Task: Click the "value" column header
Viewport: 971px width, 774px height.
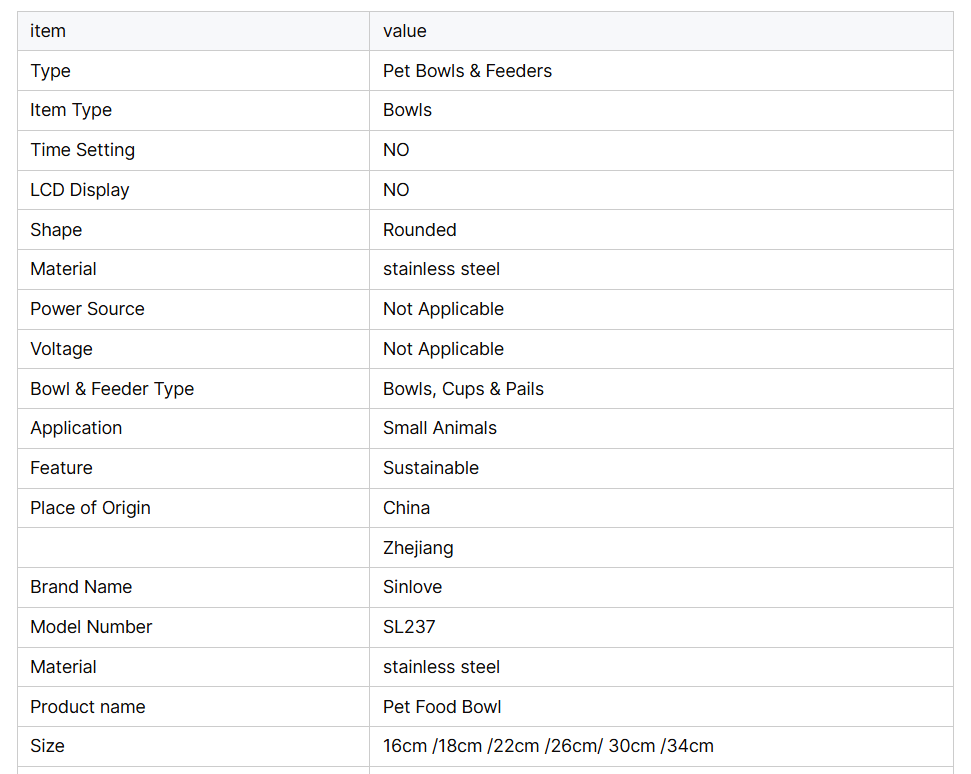Action: [x=405, y=31]
